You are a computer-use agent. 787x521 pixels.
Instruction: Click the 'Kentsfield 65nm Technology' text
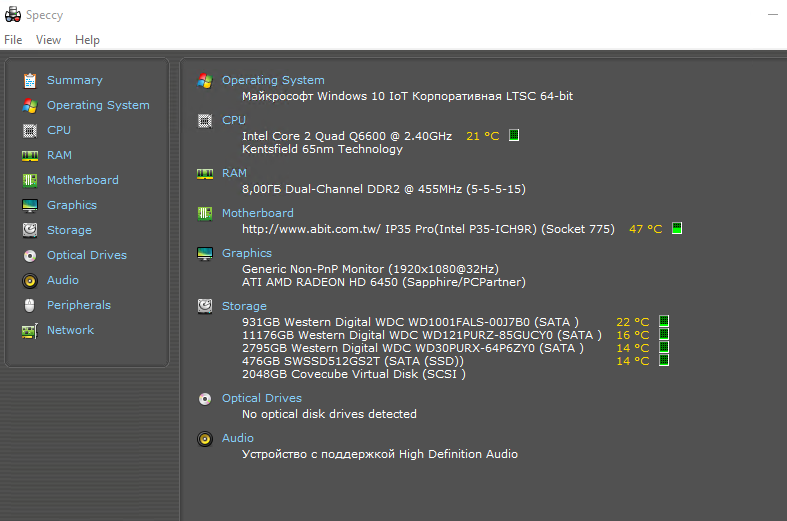coord(322,149)
